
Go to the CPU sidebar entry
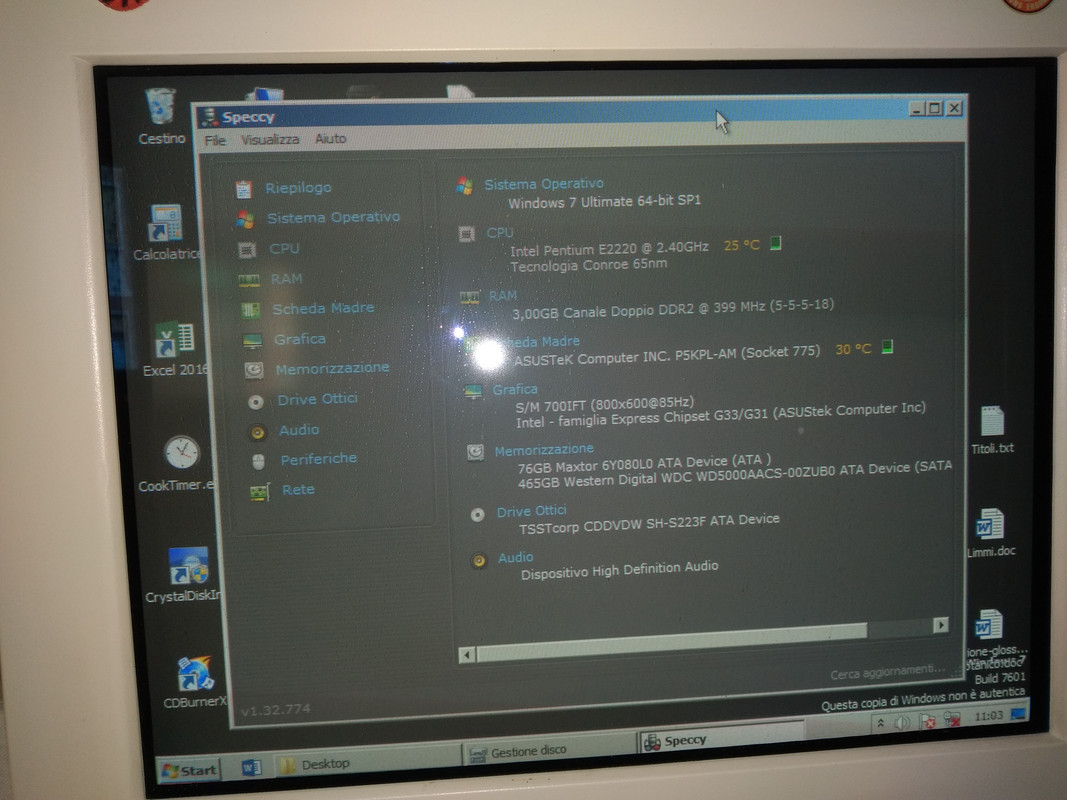pos(284,248)
